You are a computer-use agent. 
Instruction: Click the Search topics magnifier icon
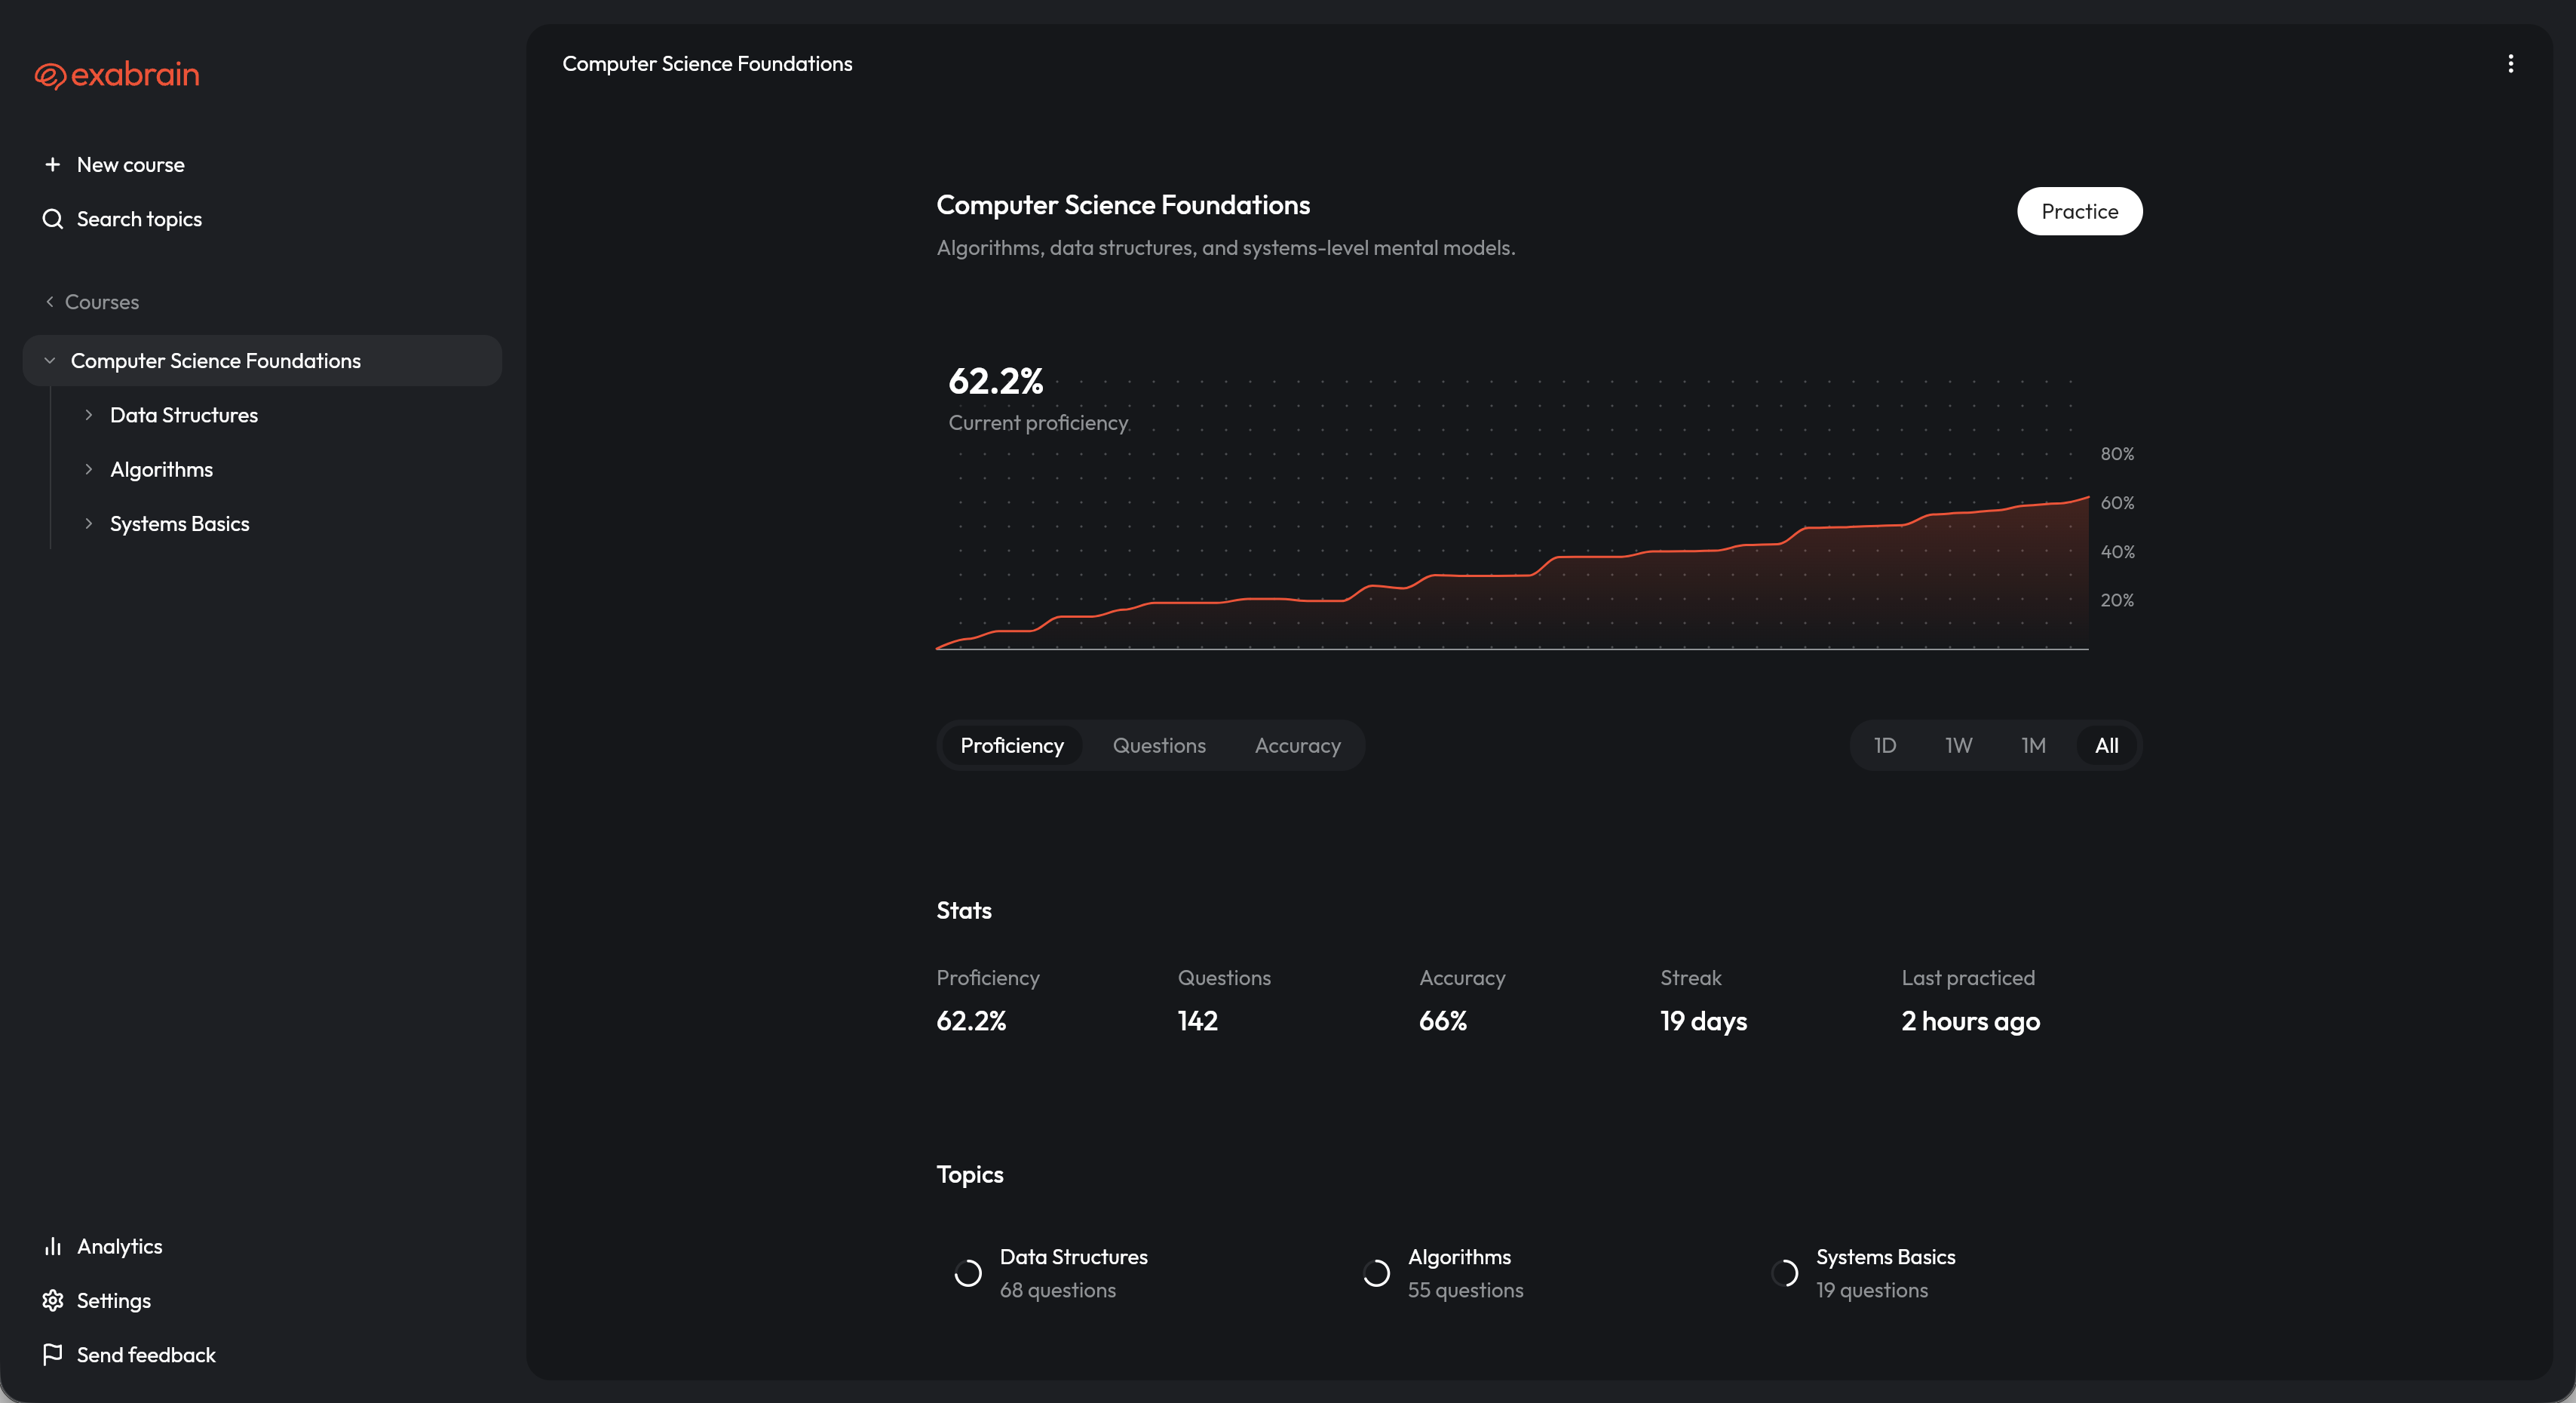point(53,219)
